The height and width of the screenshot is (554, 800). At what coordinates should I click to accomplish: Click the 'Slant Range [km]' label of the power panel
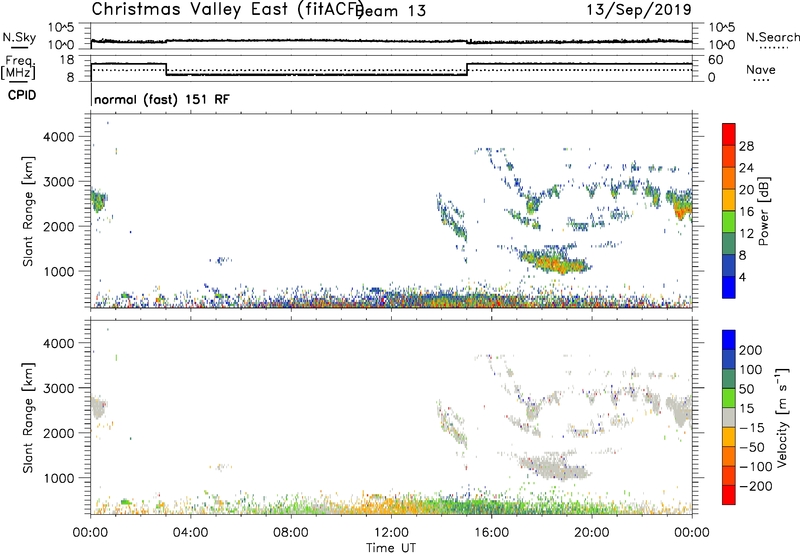(28, 211)
